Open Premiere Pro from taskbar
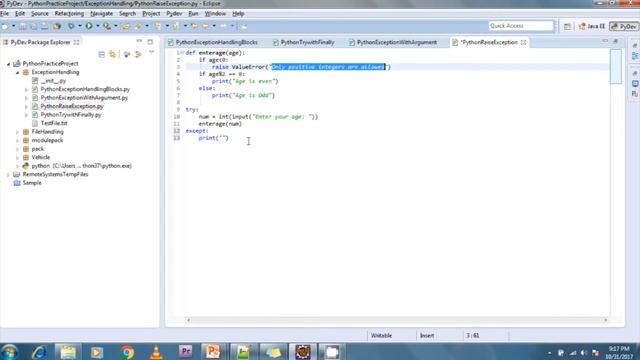The width and height of the screenshot is (640, 360). [x=185, y=351]
